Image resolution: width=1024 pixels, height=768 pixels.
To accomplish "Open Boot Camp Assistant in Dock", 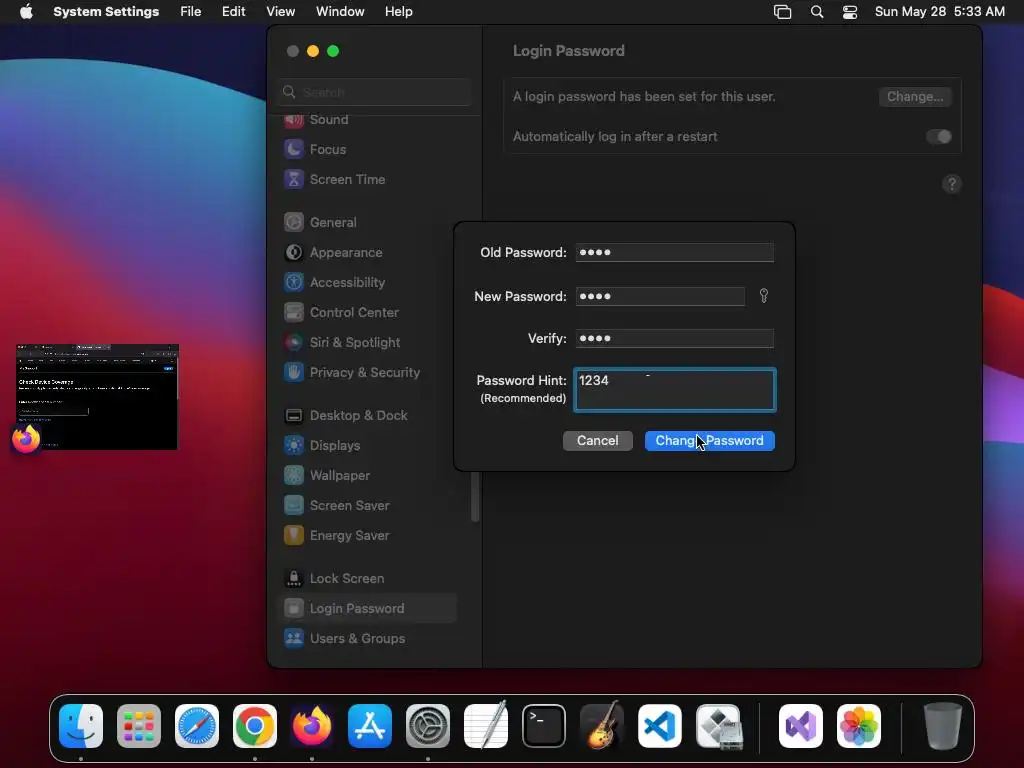I will pos(718,726).
